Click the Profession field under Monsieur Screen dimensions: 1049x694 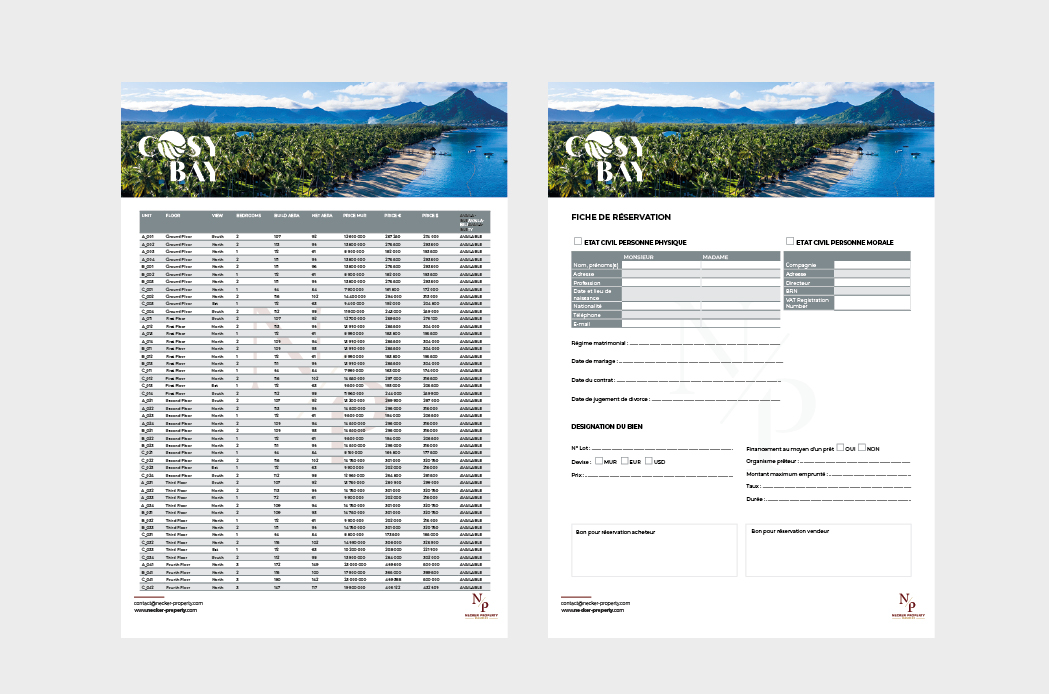[661, 283]
